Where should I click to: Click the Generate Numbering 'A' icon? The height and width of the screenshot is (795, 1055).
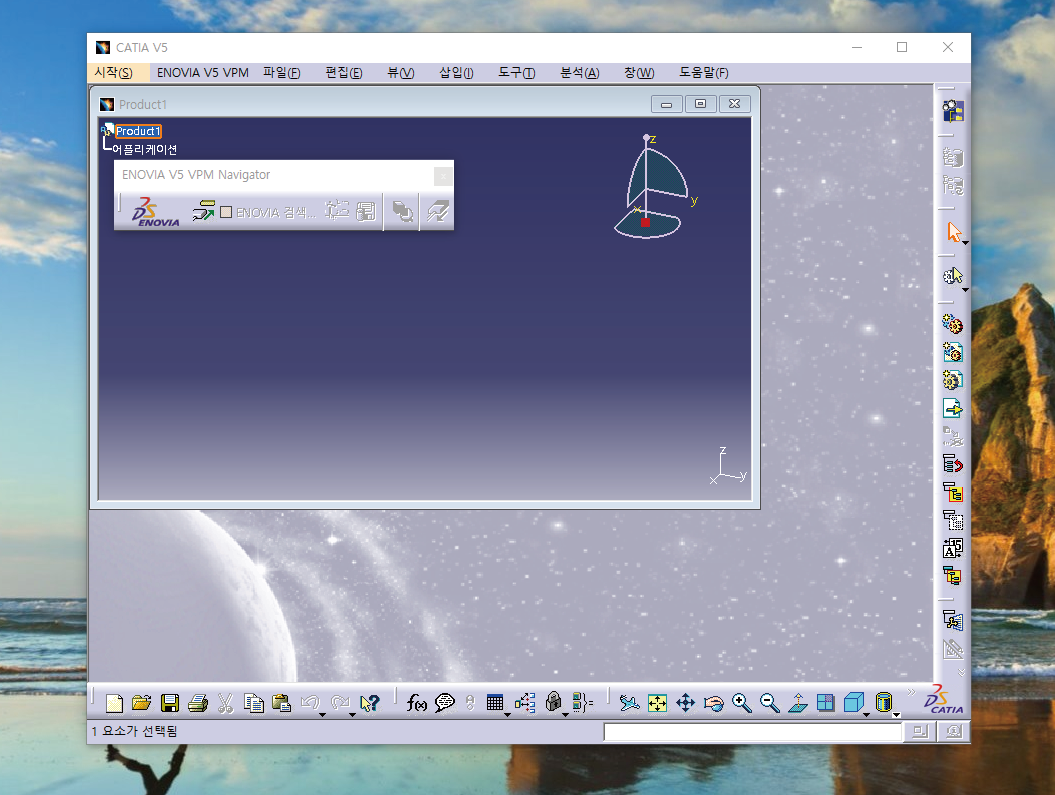pyautogui.click(x=953, y=548)
